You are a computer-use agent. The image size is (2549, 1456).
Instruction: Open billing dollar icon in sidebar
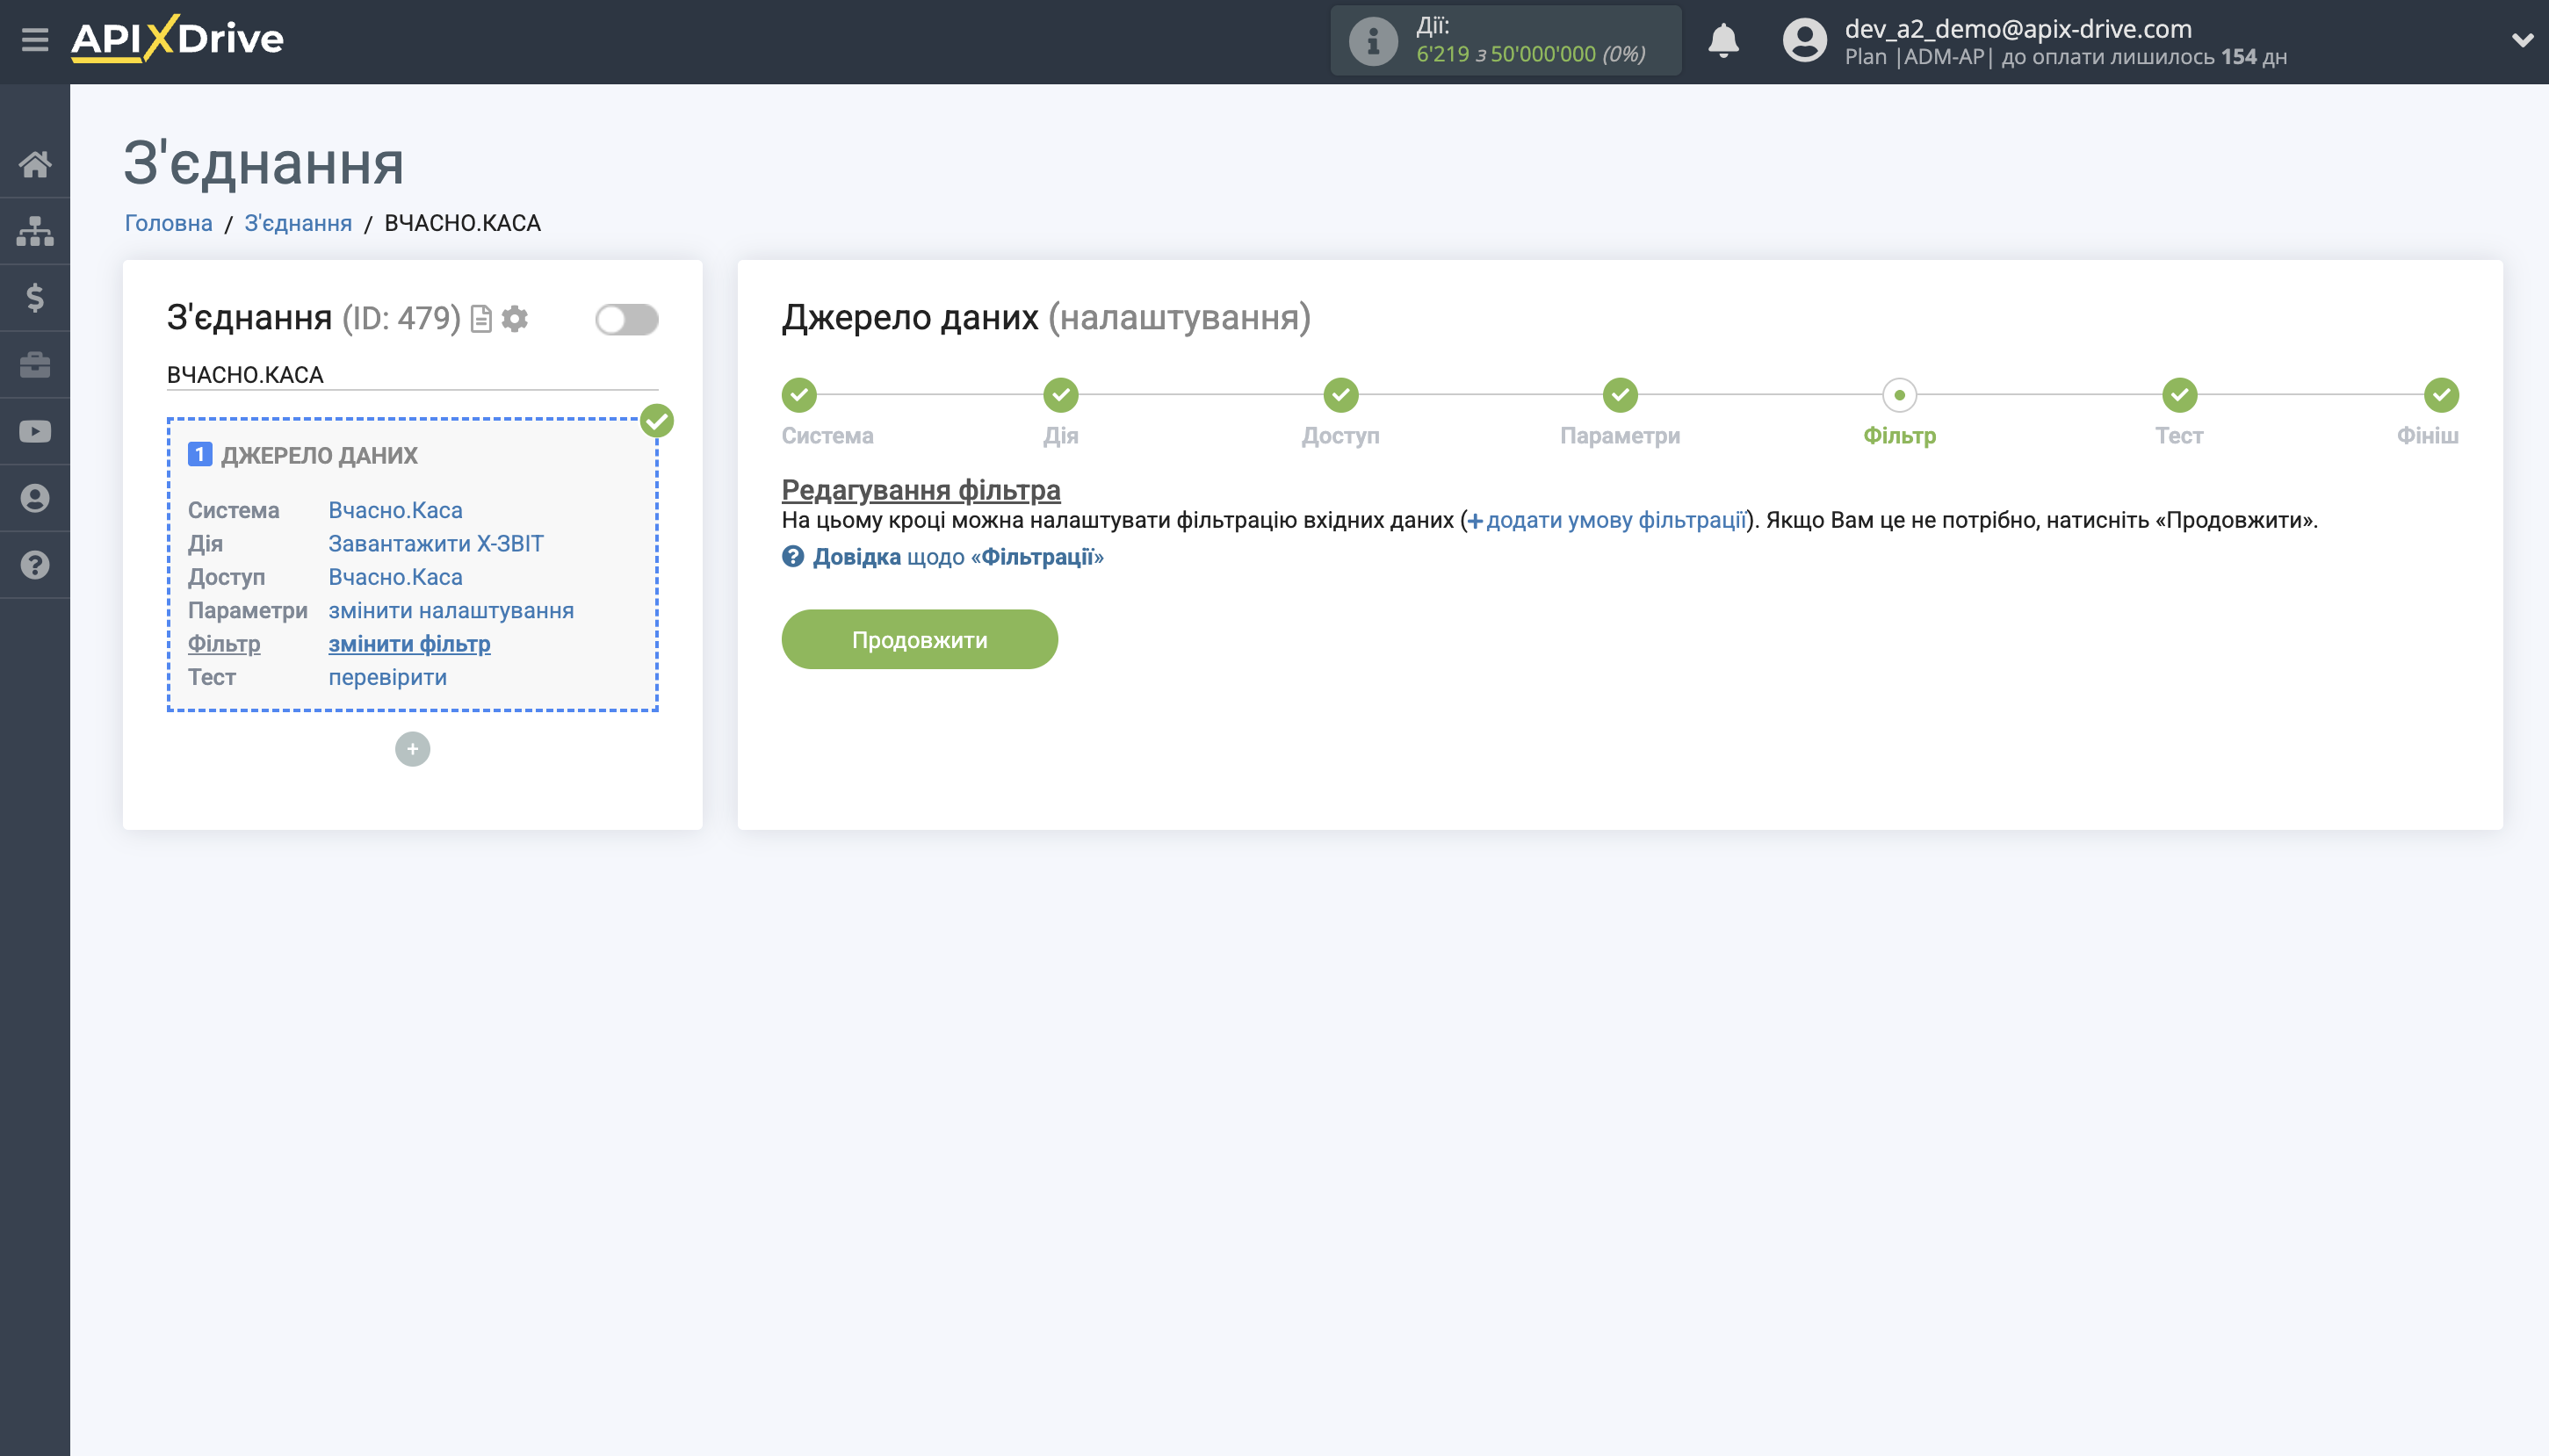[x=35, y=298]
